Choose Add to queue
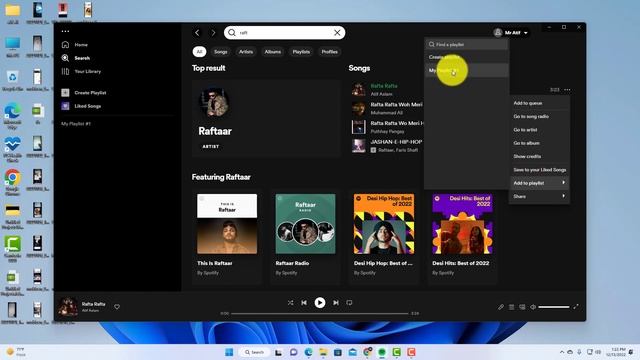 coord(539,103)
